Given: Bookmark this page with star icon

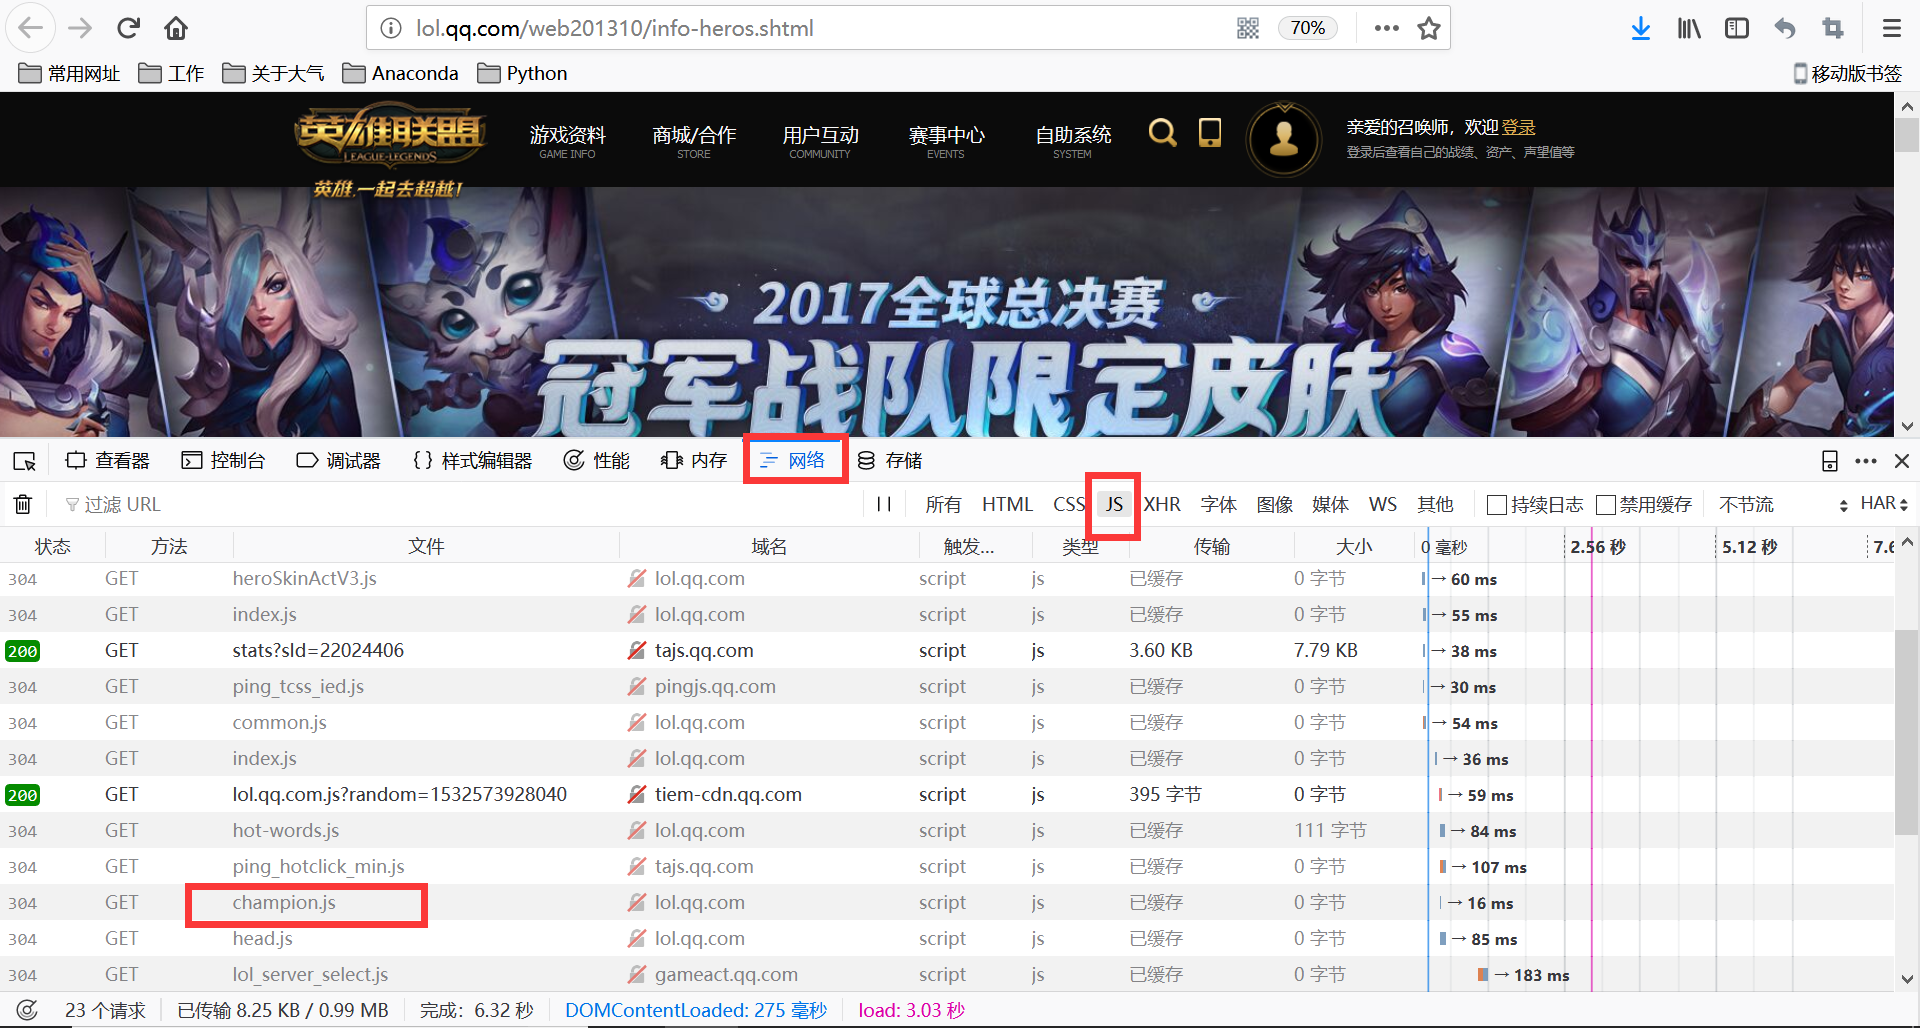Looking at the screenshot, I should (x=1429, y=28).
